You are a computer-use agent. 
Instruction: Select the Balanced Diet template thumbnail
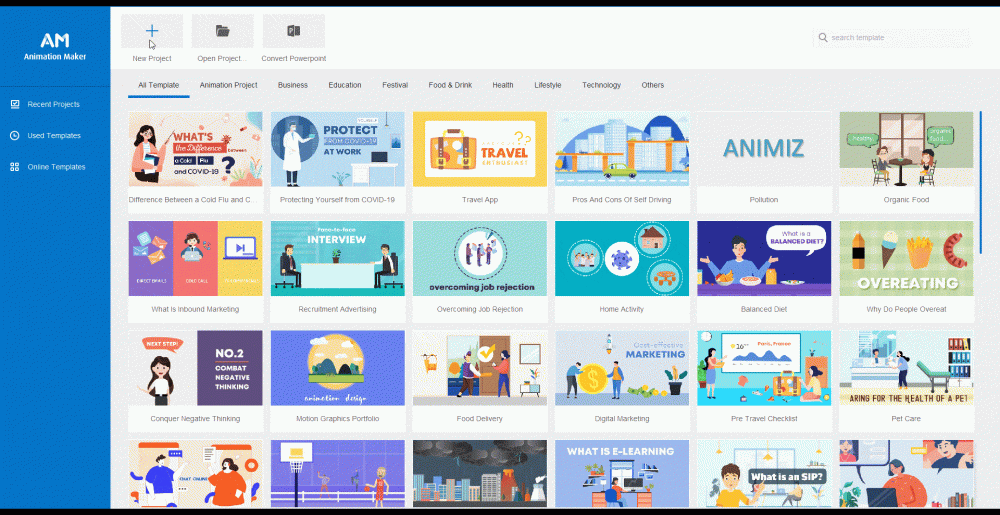pyautogui.click(x=764, y=258)
